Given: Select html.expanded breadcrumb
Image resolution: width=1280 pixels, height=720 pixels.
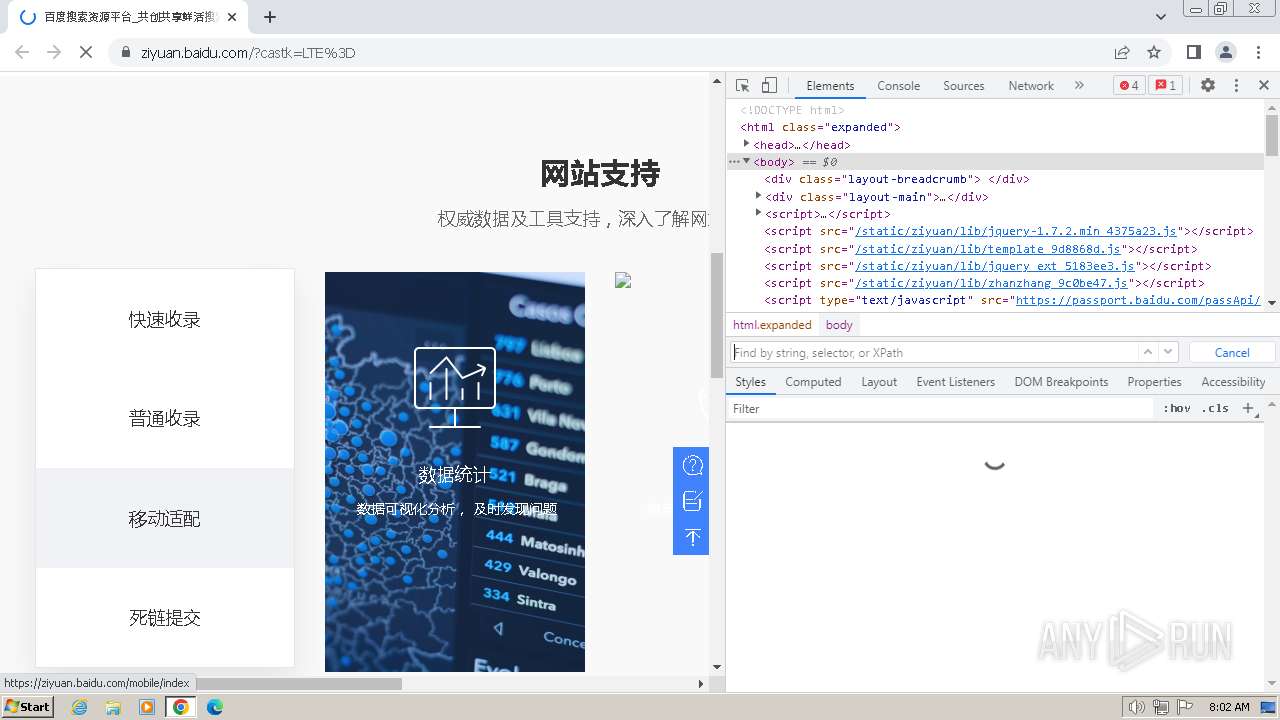Looking at the screenshot, I should pos(772,325).
